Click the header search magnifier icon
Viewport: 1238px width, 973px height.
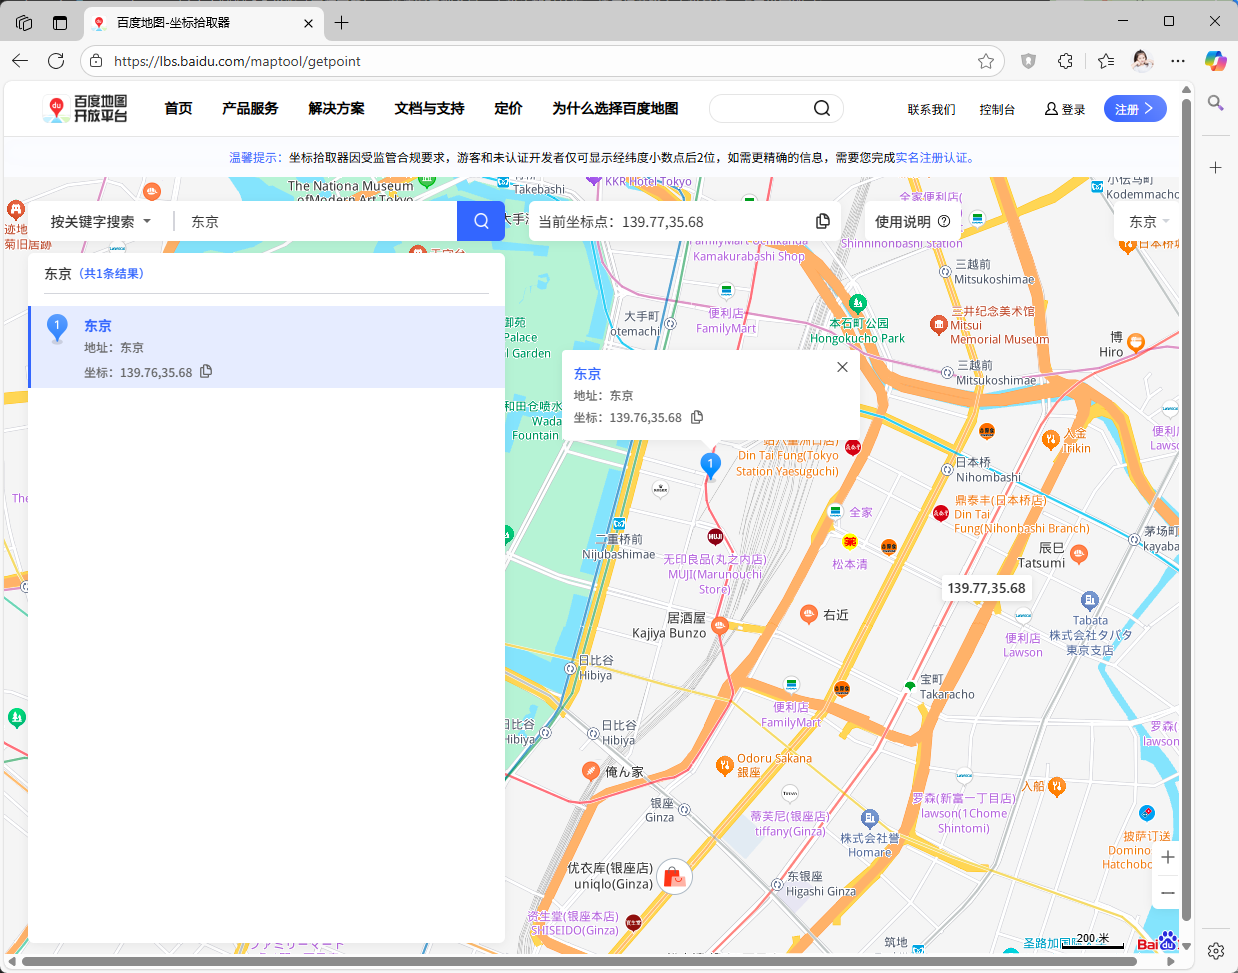point(822,108)
